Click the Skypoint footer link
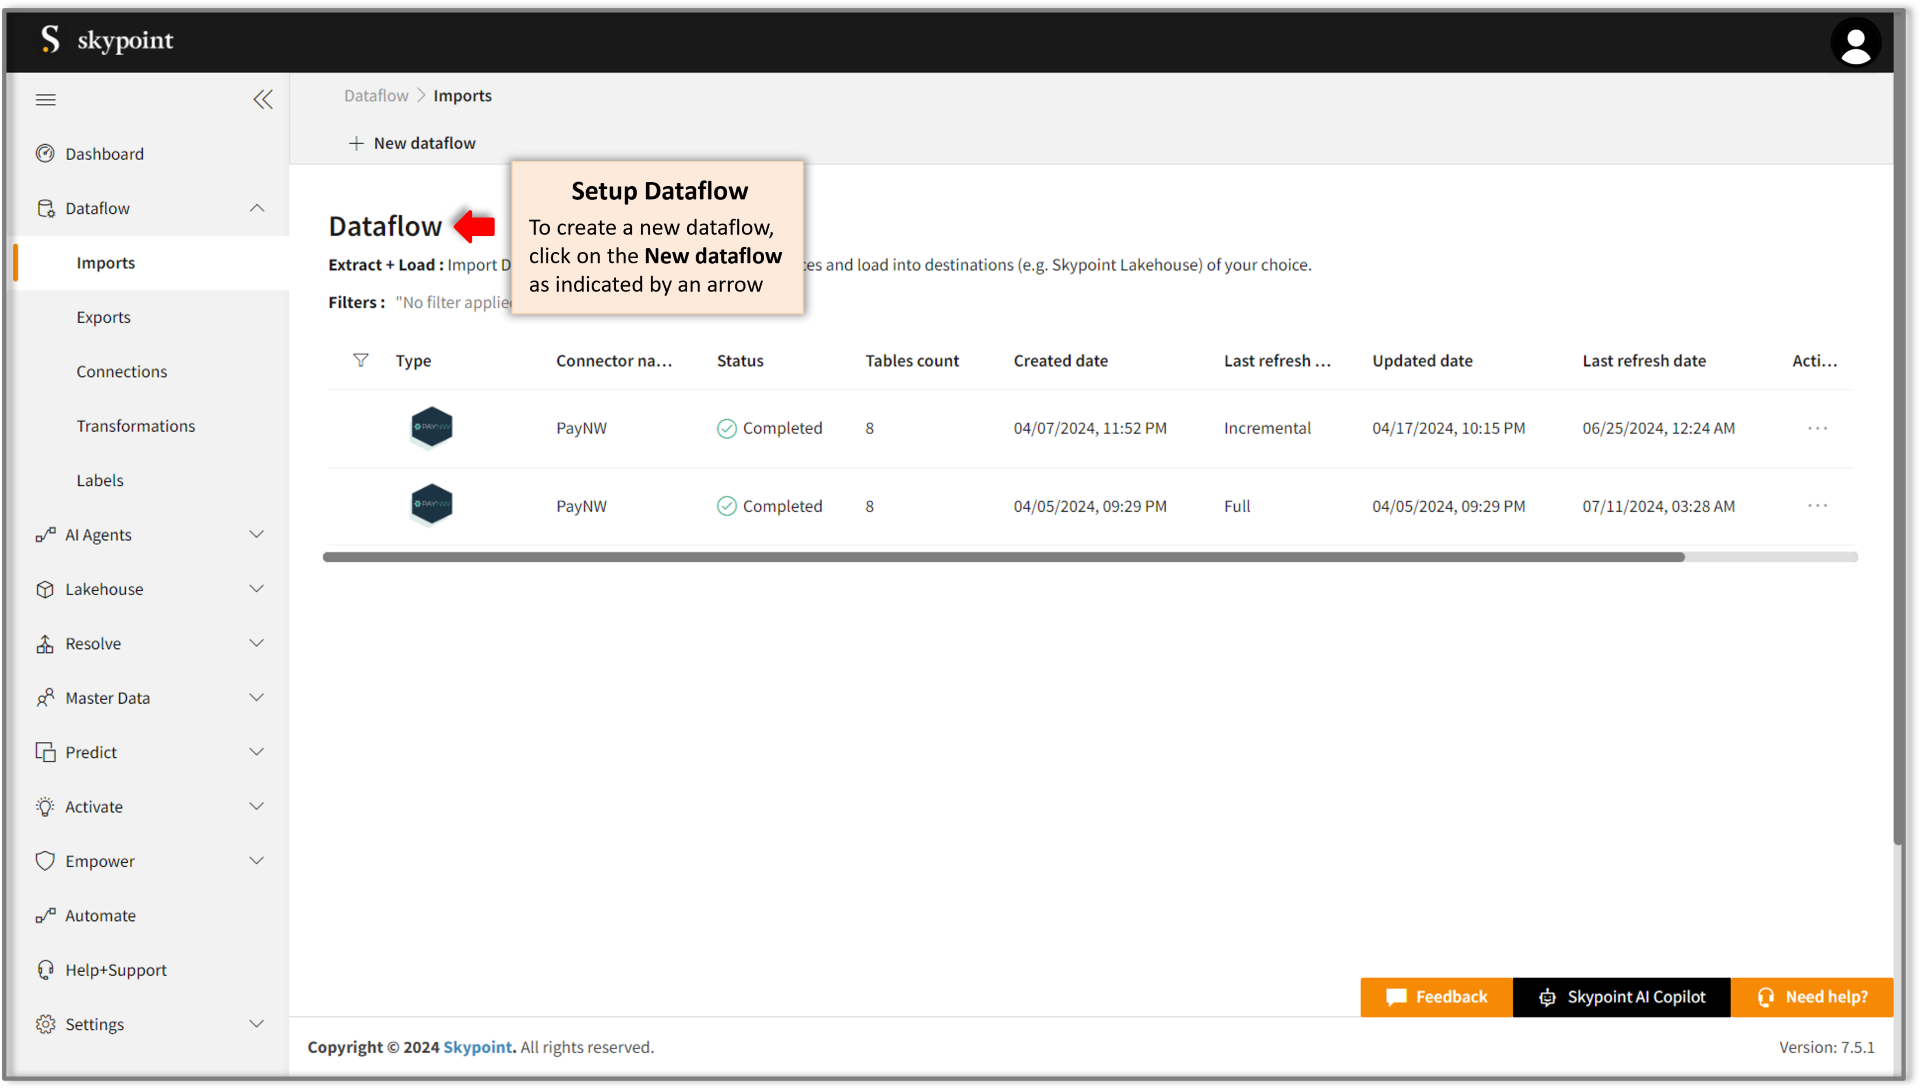 pos(477,1047)
